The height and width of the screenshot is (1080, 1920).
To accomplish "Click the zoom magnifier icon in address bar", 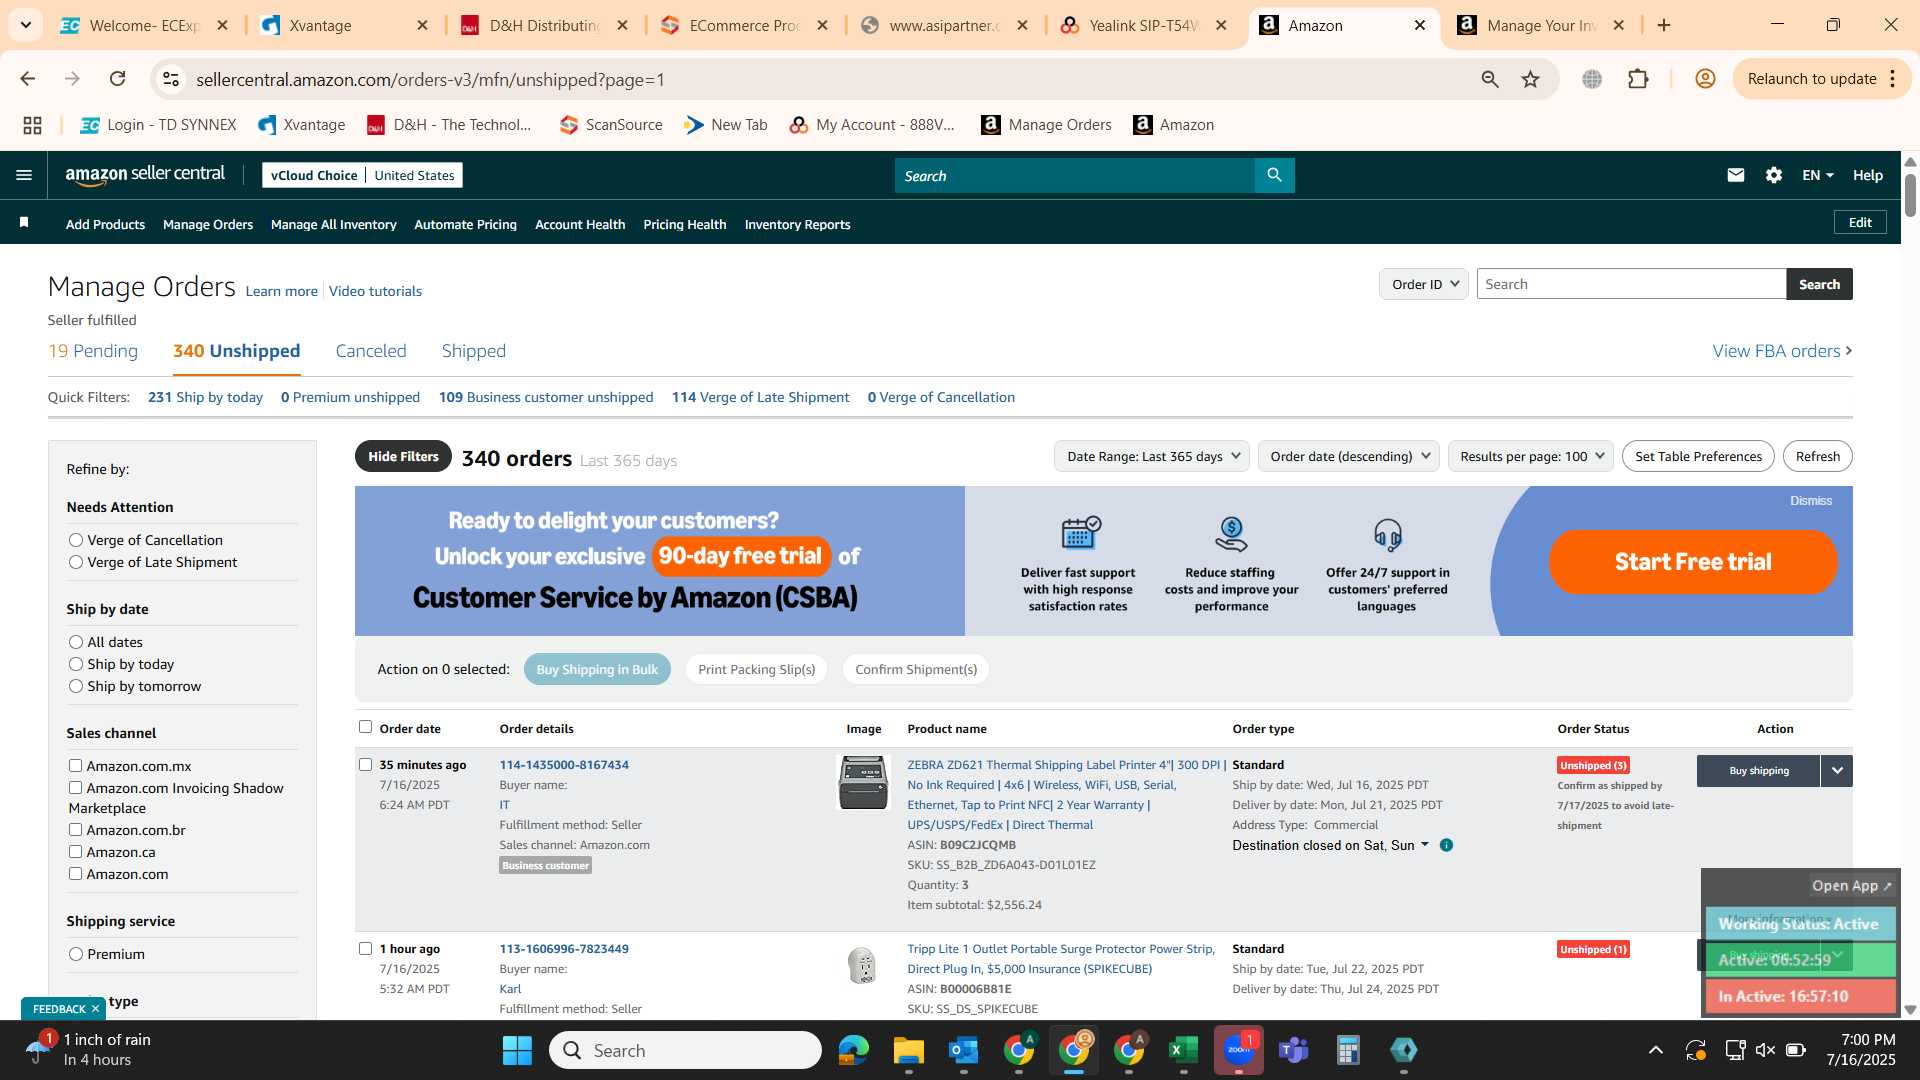I will (x=1490, y=79).
